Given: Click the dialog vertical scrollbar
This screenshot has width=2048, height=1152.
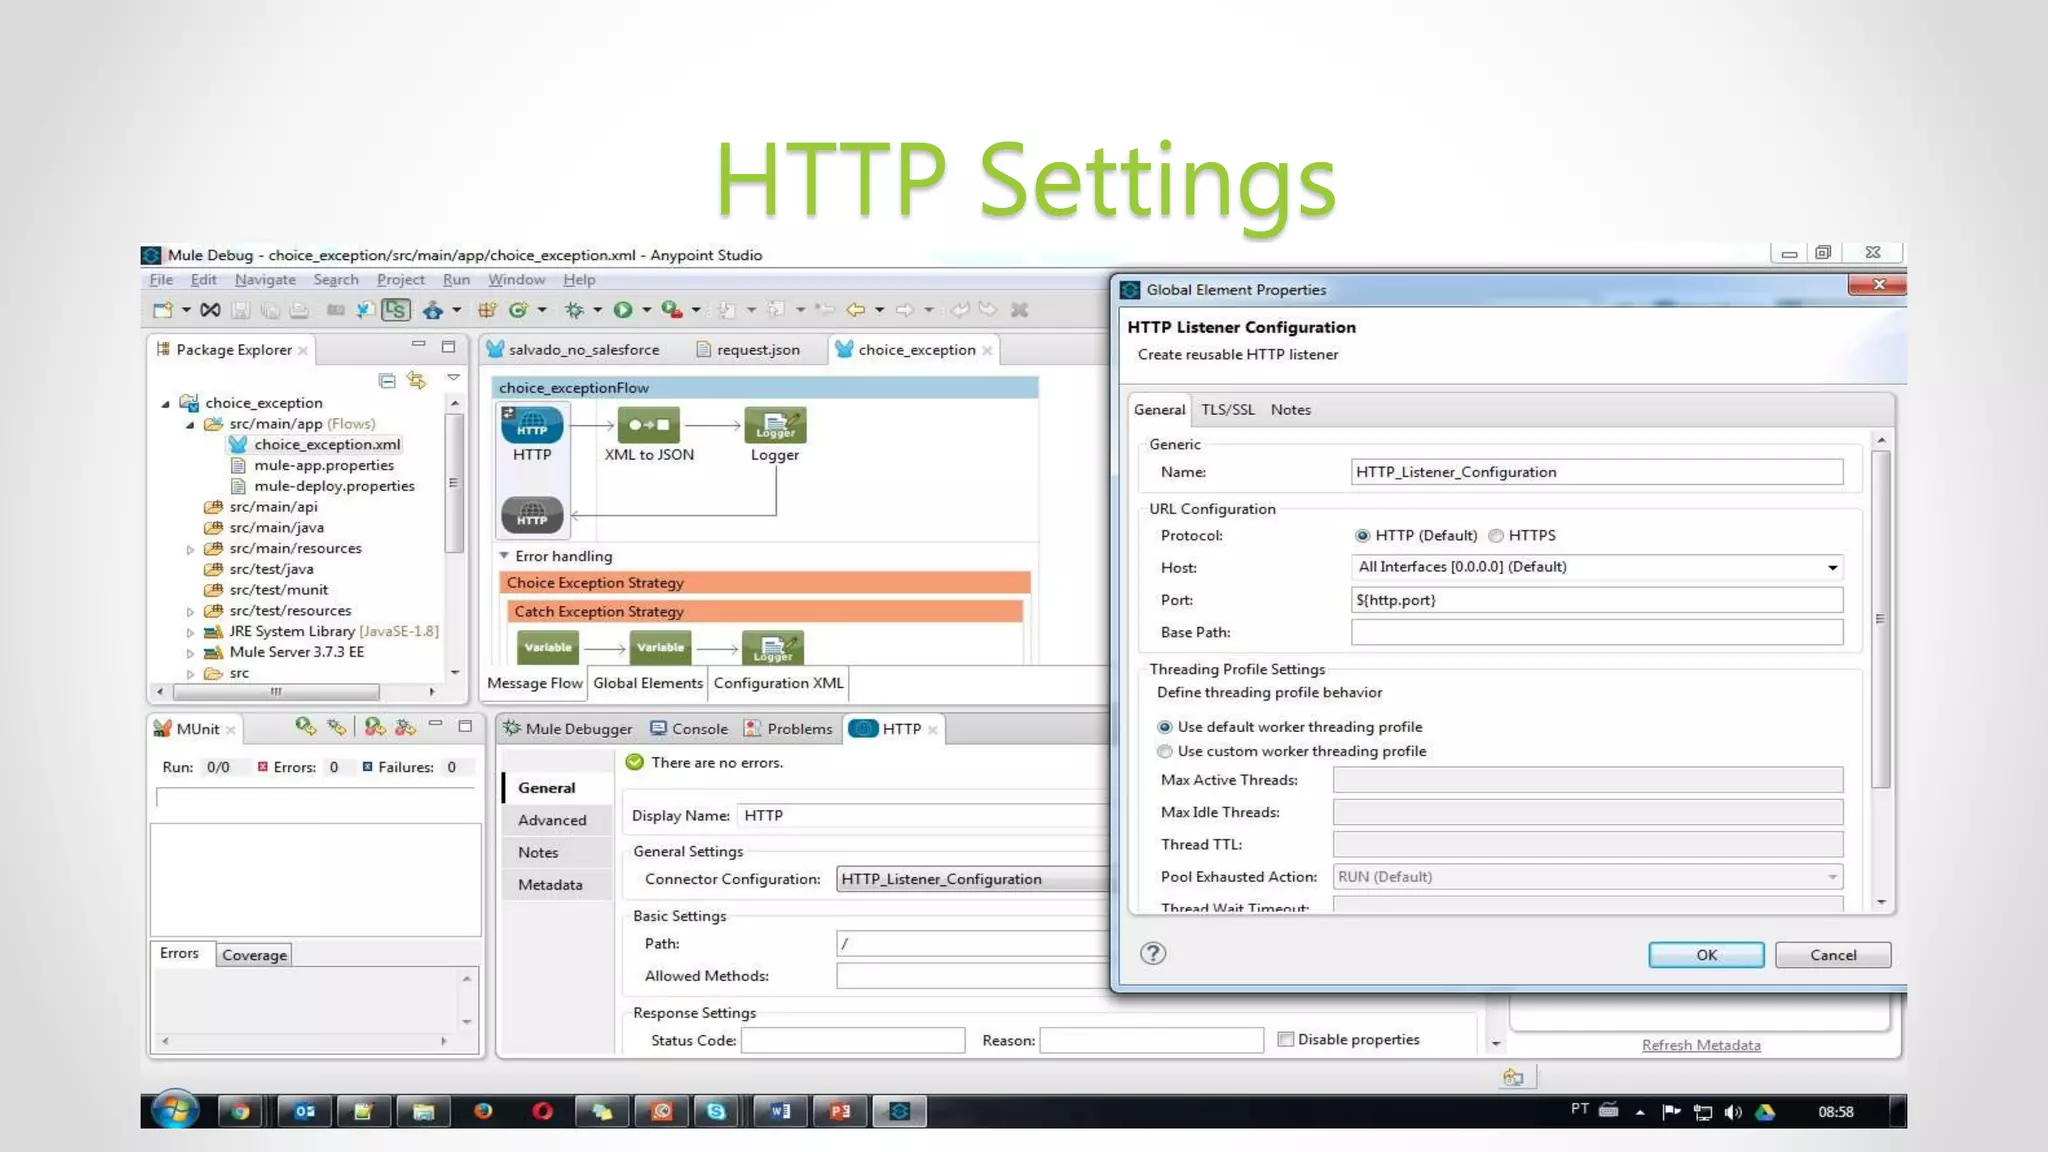Looking at the screenshot, I should pos(1881,618).
